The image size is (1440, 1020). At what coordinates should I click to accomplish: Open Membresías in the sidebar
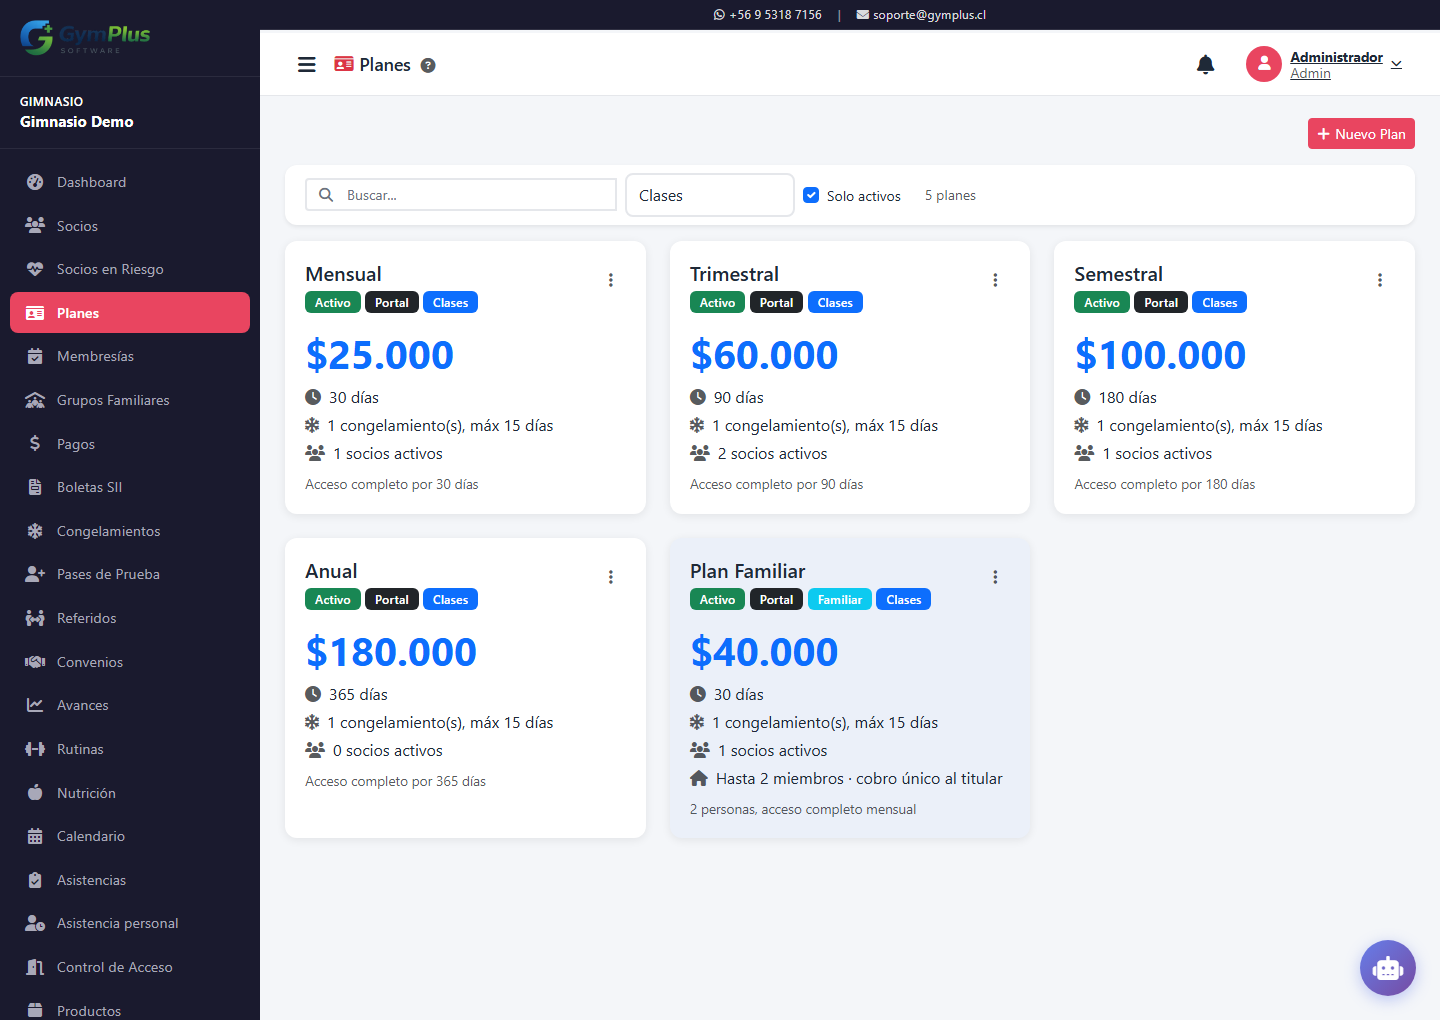[130, 356]
